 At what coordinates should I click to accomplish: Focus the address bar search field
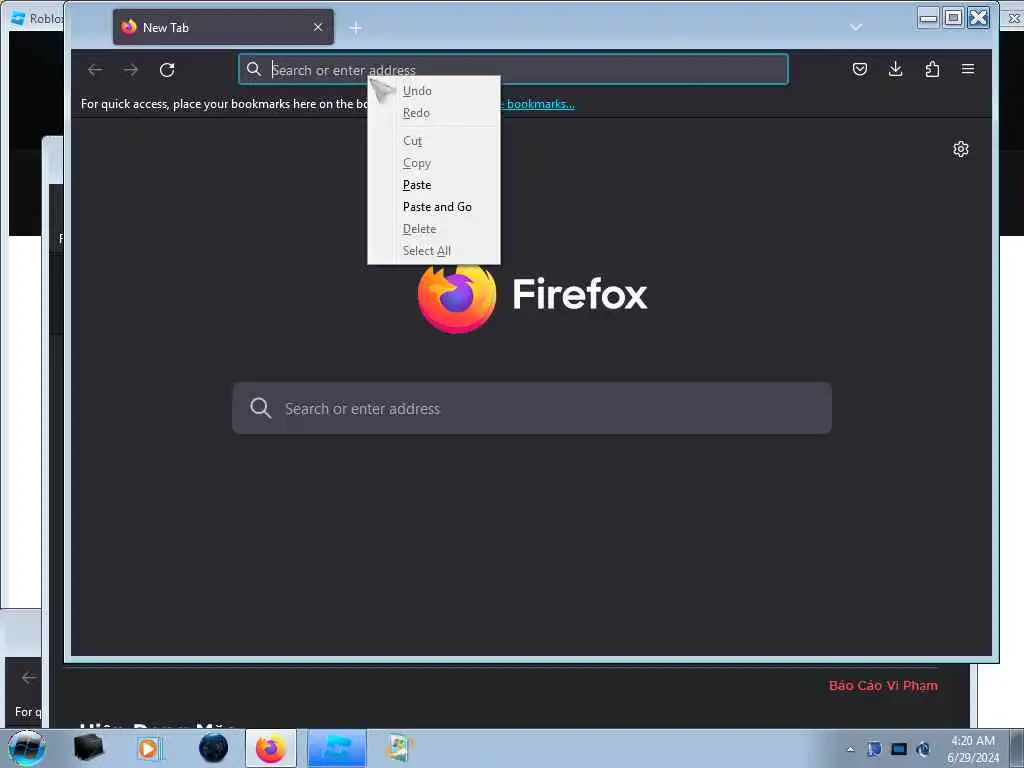coord(513,69)
